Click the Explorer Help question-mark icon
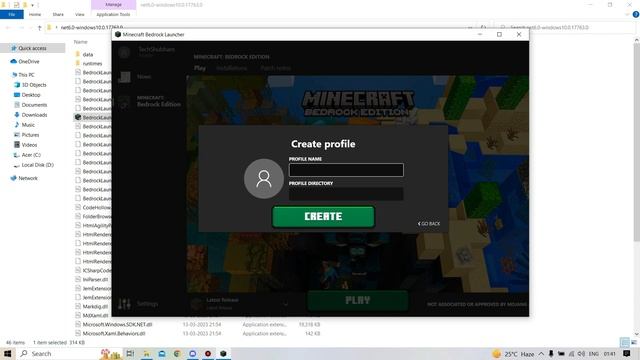Viewport: 640px width, 360px height. [636, 15]
